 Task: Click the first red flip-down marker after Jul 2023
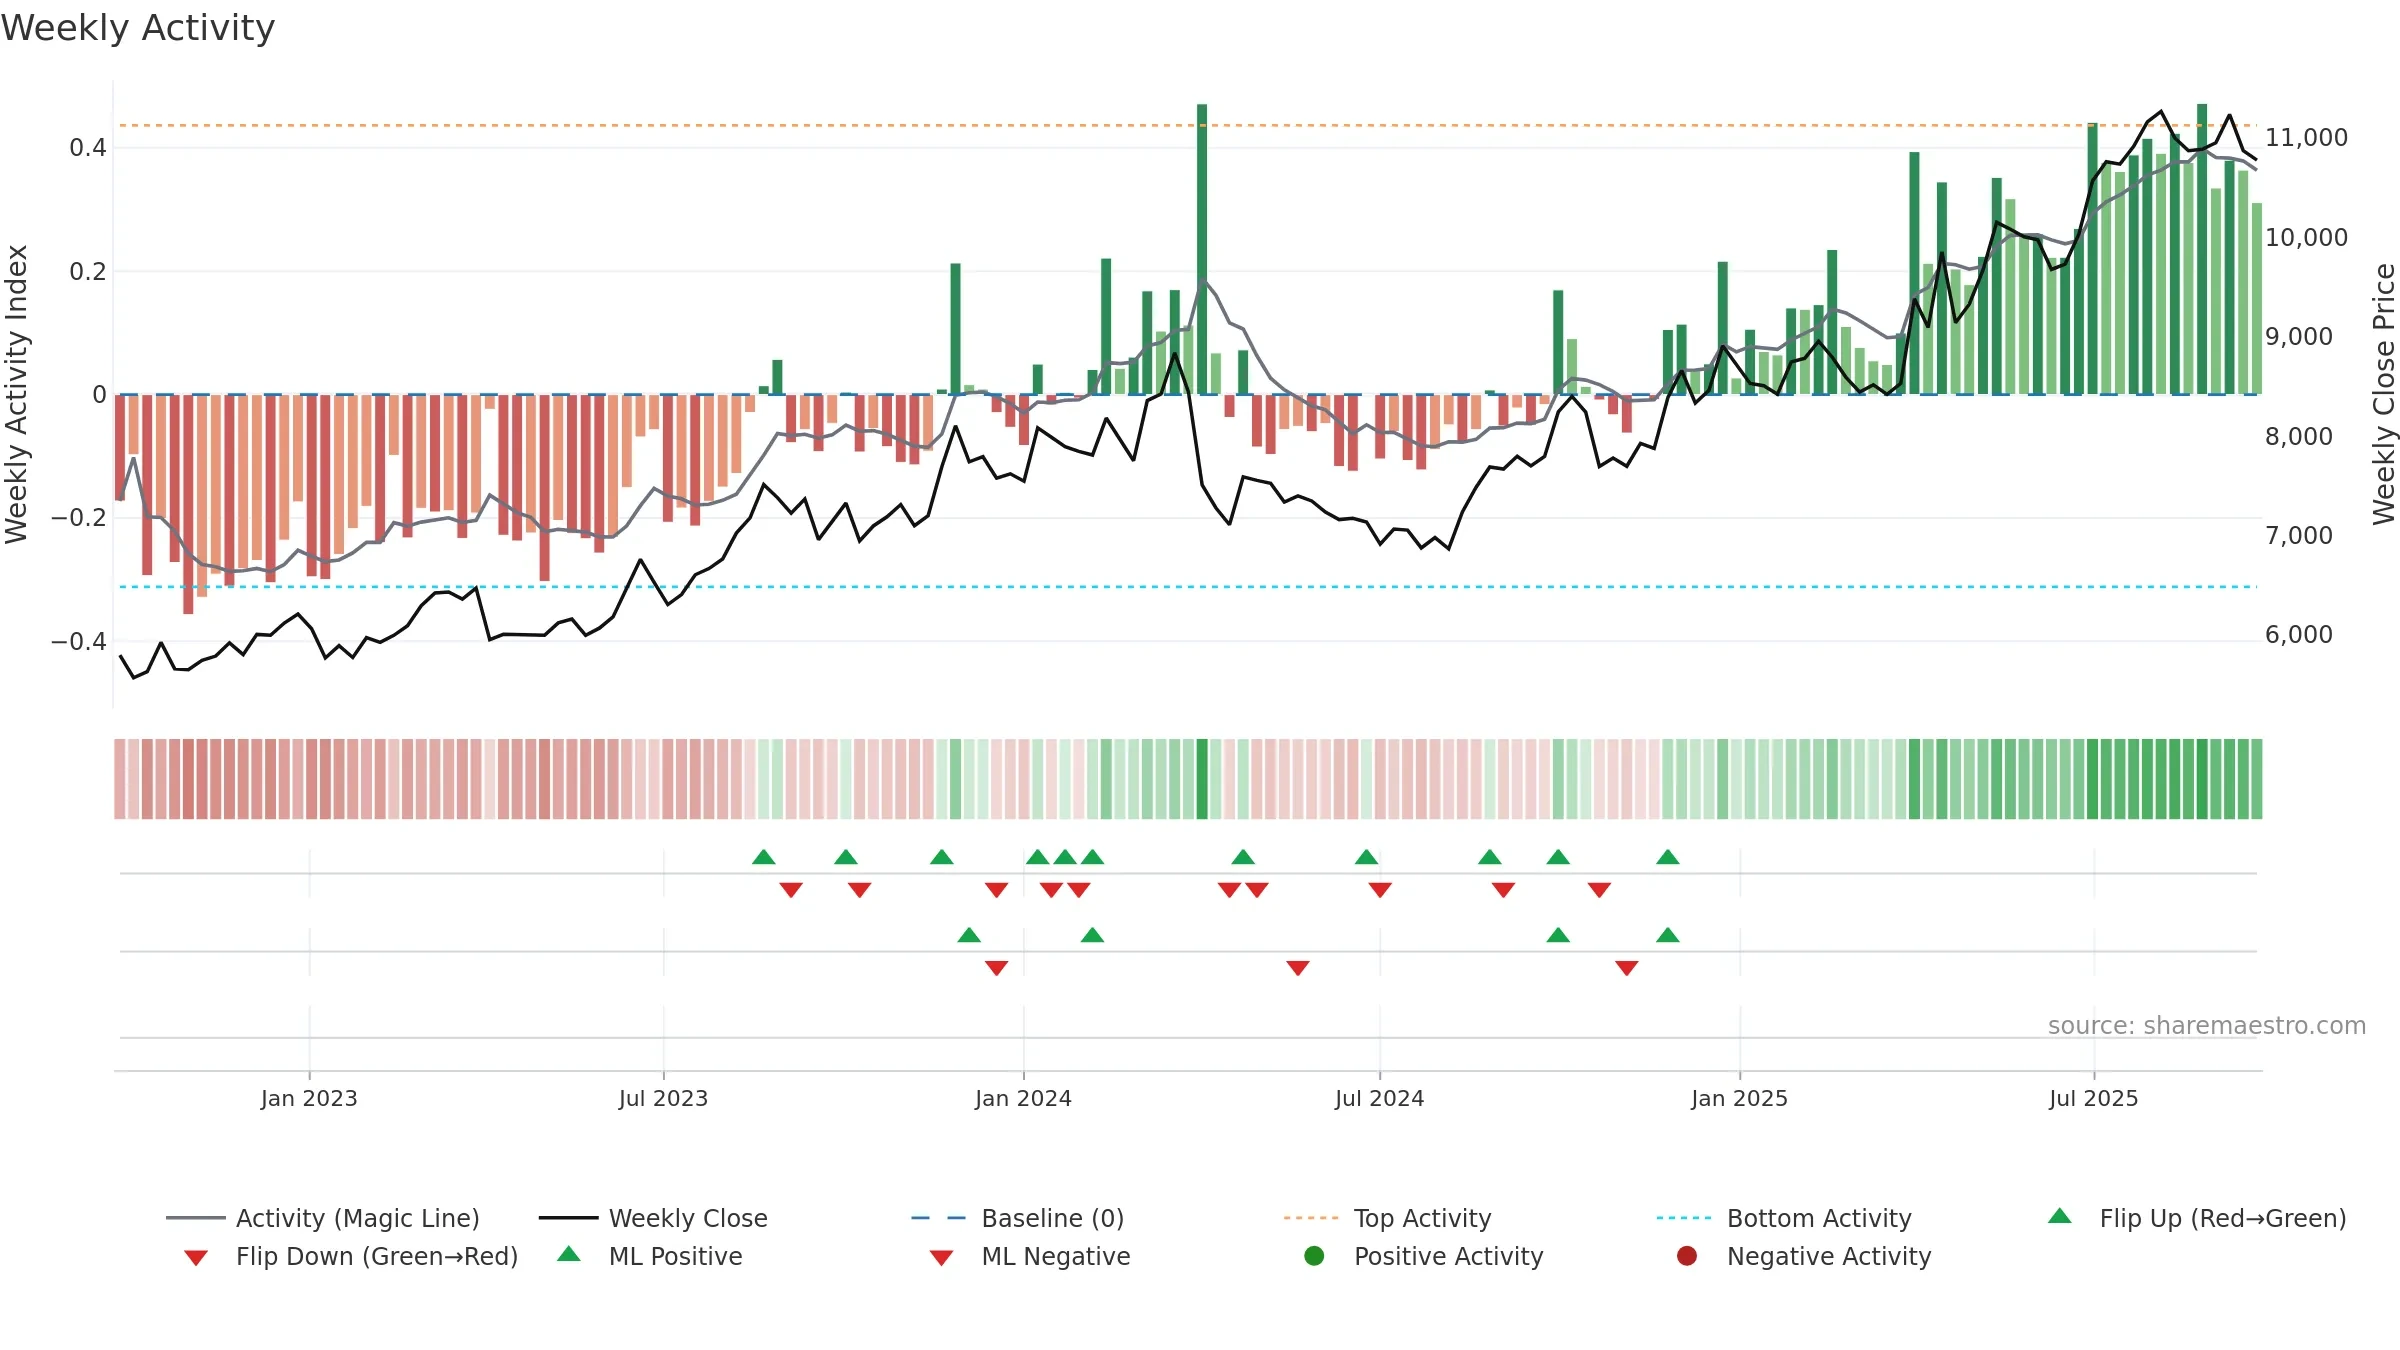click(x=791, y=890)
